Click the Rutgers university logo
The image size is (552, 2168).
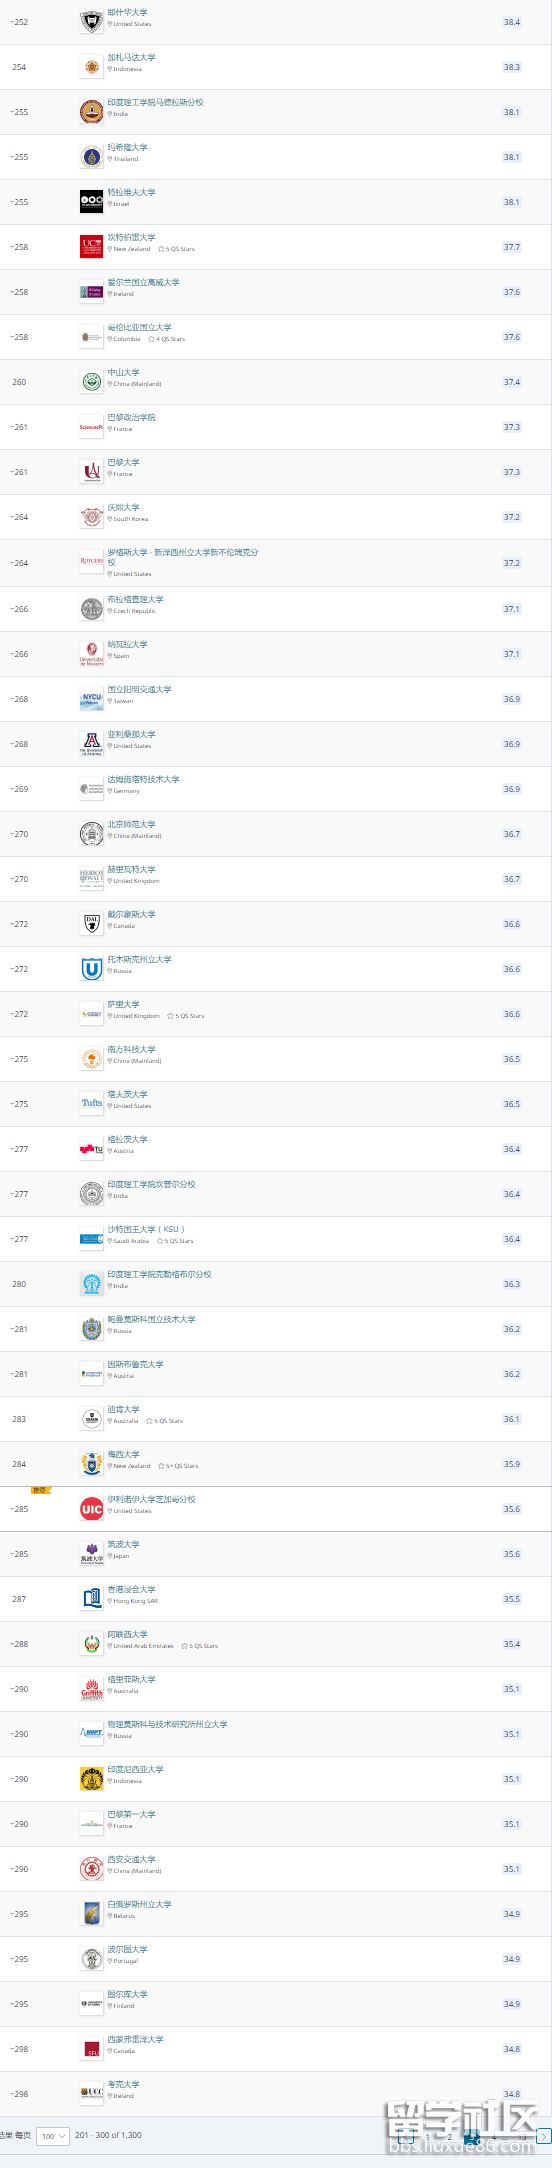click(x=92, y=563)
